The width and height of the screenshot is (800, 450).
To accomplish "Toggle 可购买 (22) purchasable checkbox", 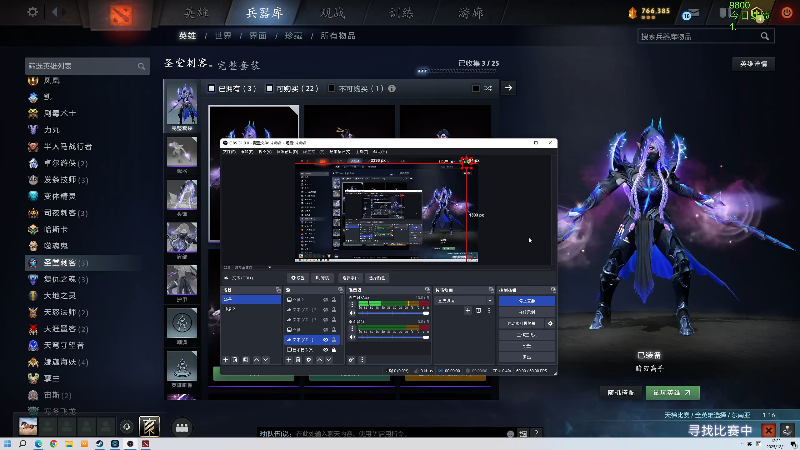I will [269, 89].
